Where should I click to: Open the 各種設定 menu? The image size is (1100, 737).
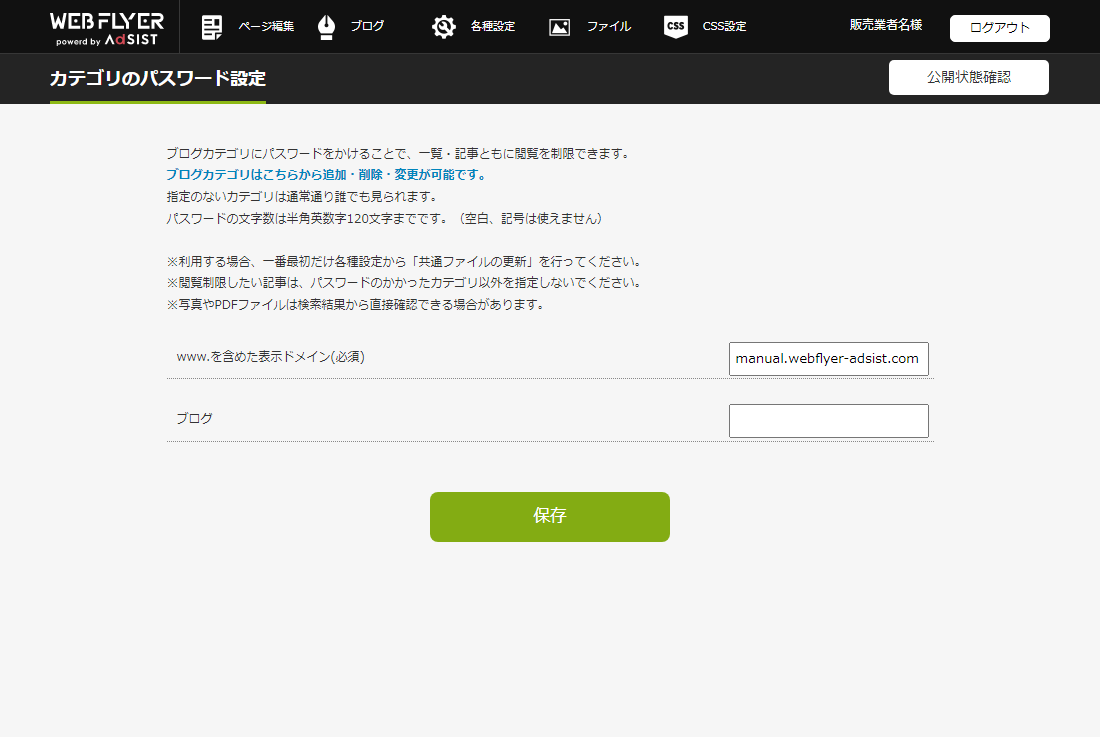492,27
